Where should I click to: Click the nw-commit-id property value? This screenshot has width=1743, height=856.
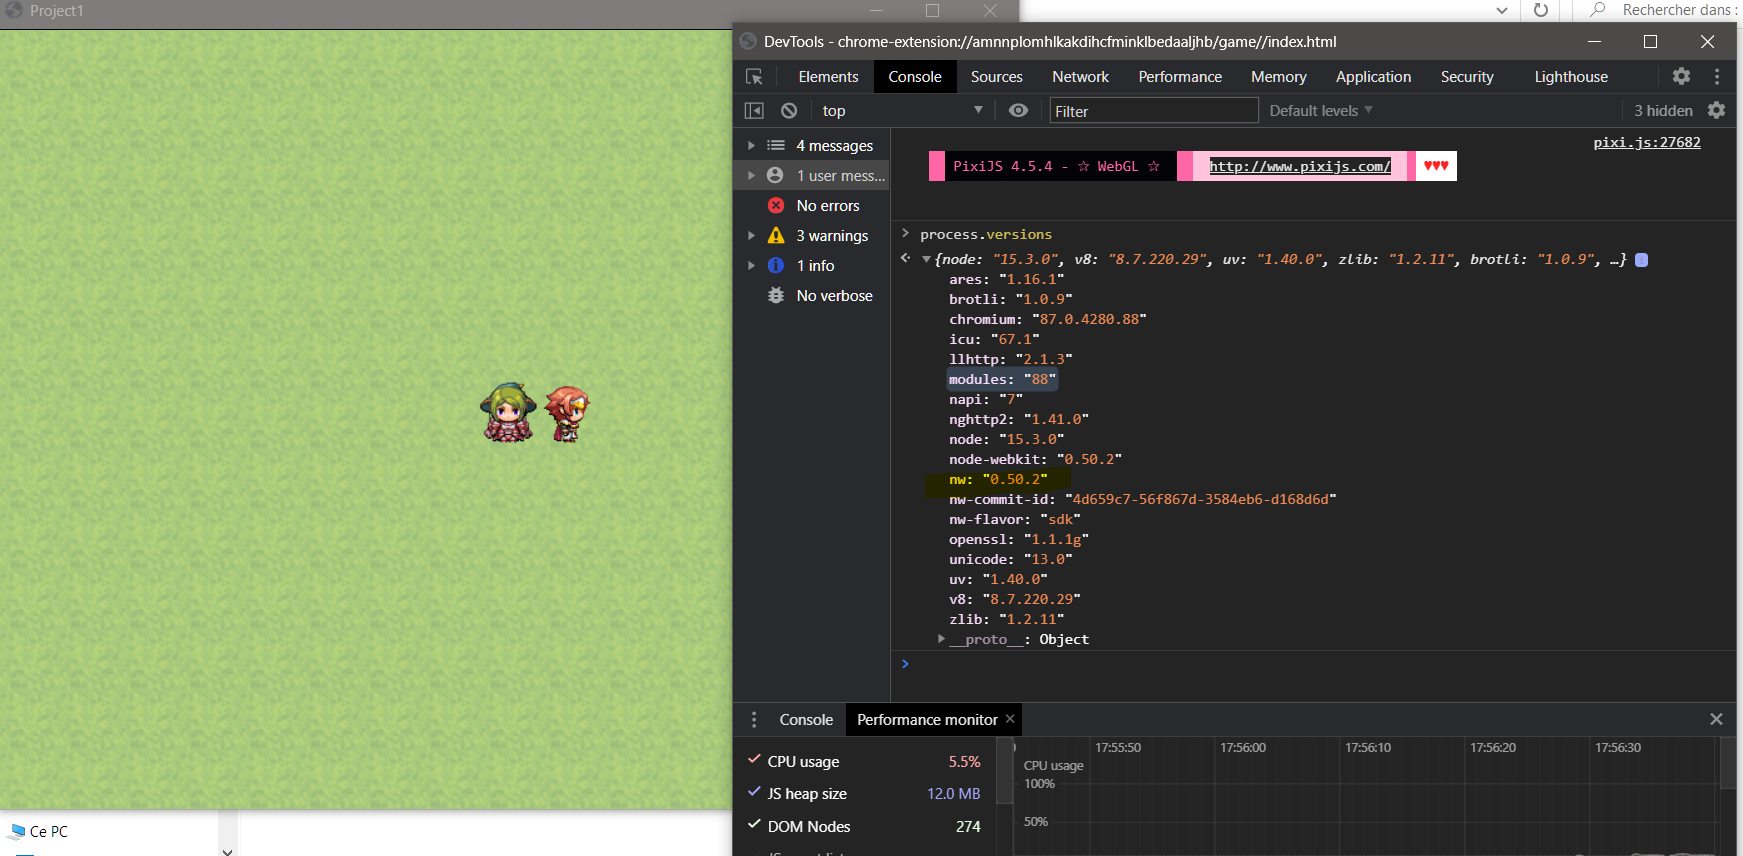click(1204, 499)
